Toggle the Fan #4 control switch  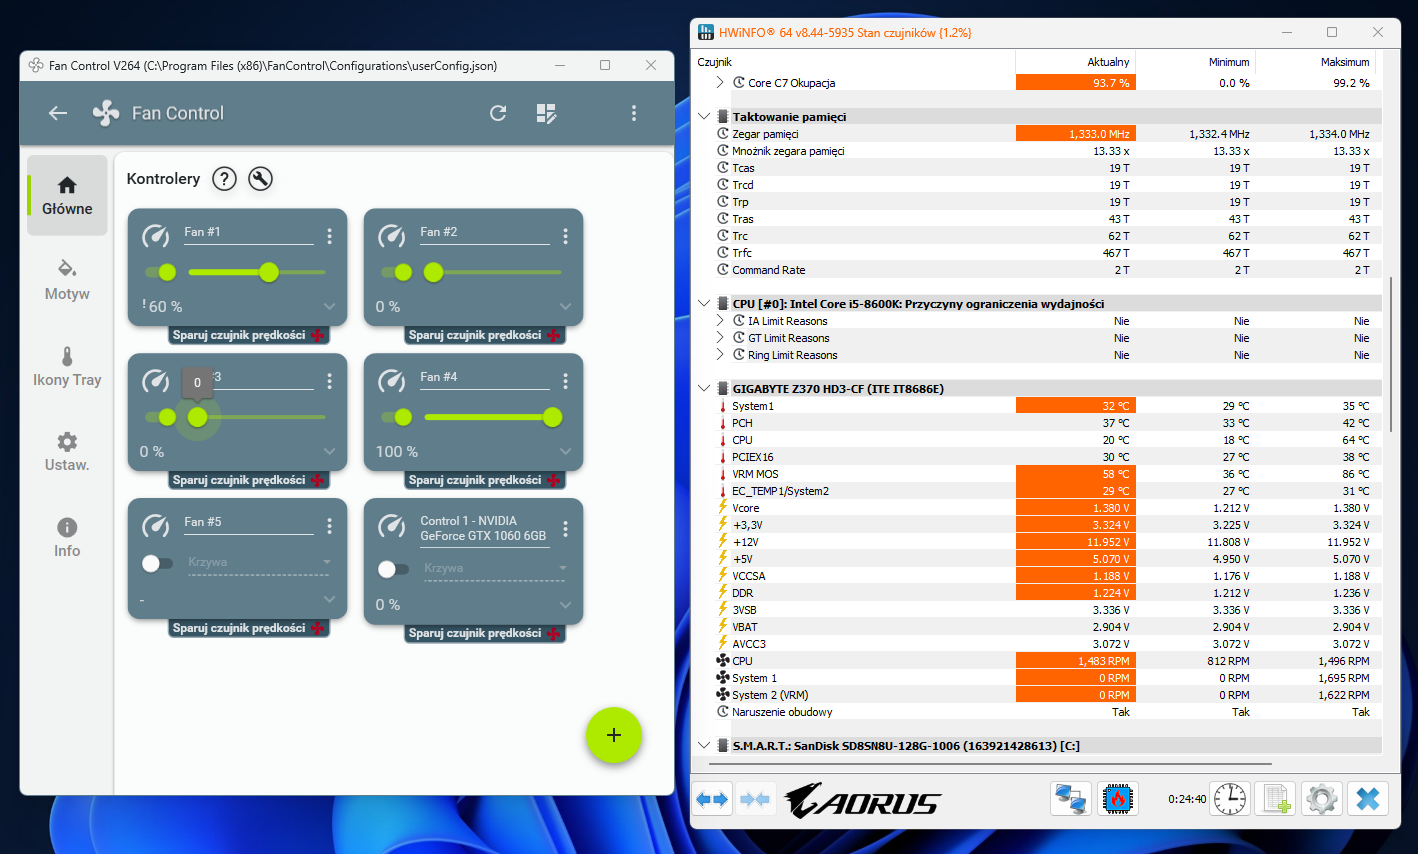pos(396,417)
